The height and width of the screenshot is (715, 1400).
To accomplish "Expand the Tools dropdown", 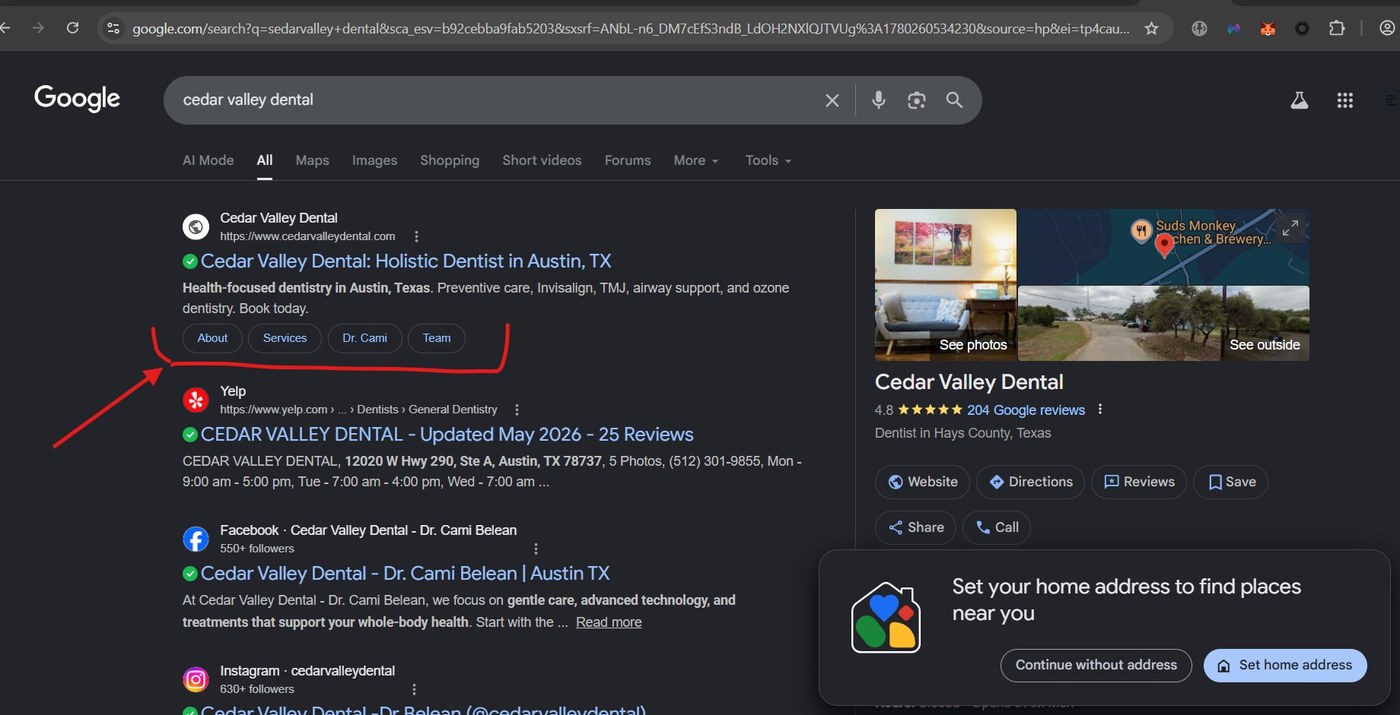I will tap(768, 160).
